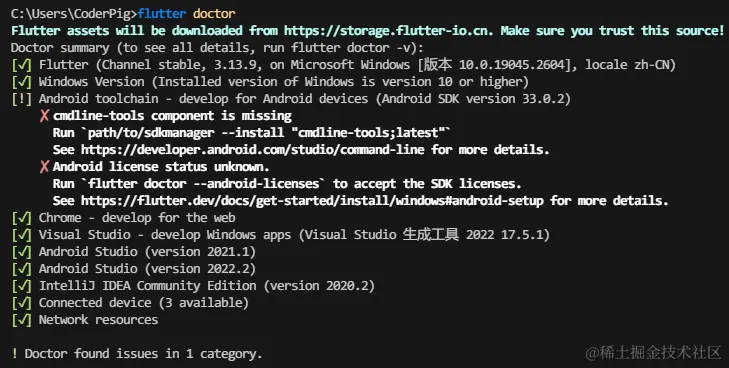Open the flutter.dev android-setup docs link
Viewport: 729px width, 368px height.
pos(312,201)
